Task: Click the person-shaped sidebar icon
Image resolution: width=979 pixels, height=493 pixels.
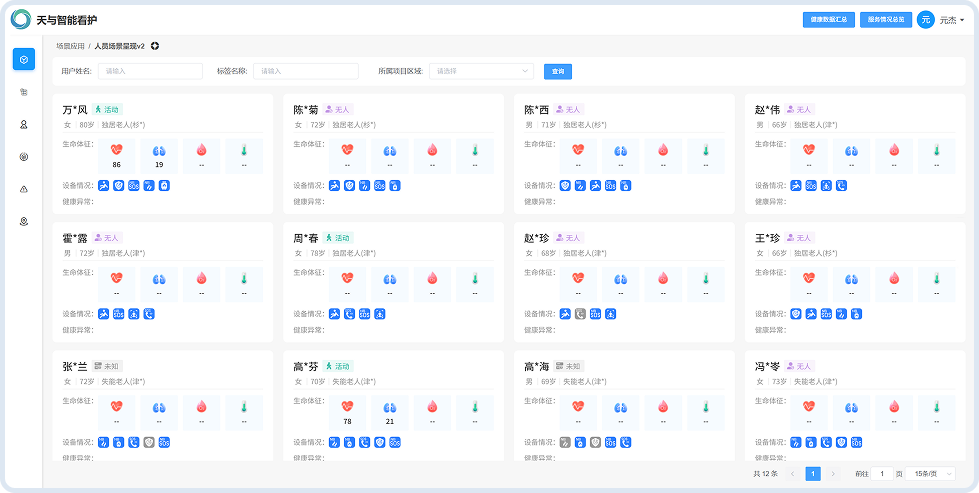Action: tap(24, 124)
